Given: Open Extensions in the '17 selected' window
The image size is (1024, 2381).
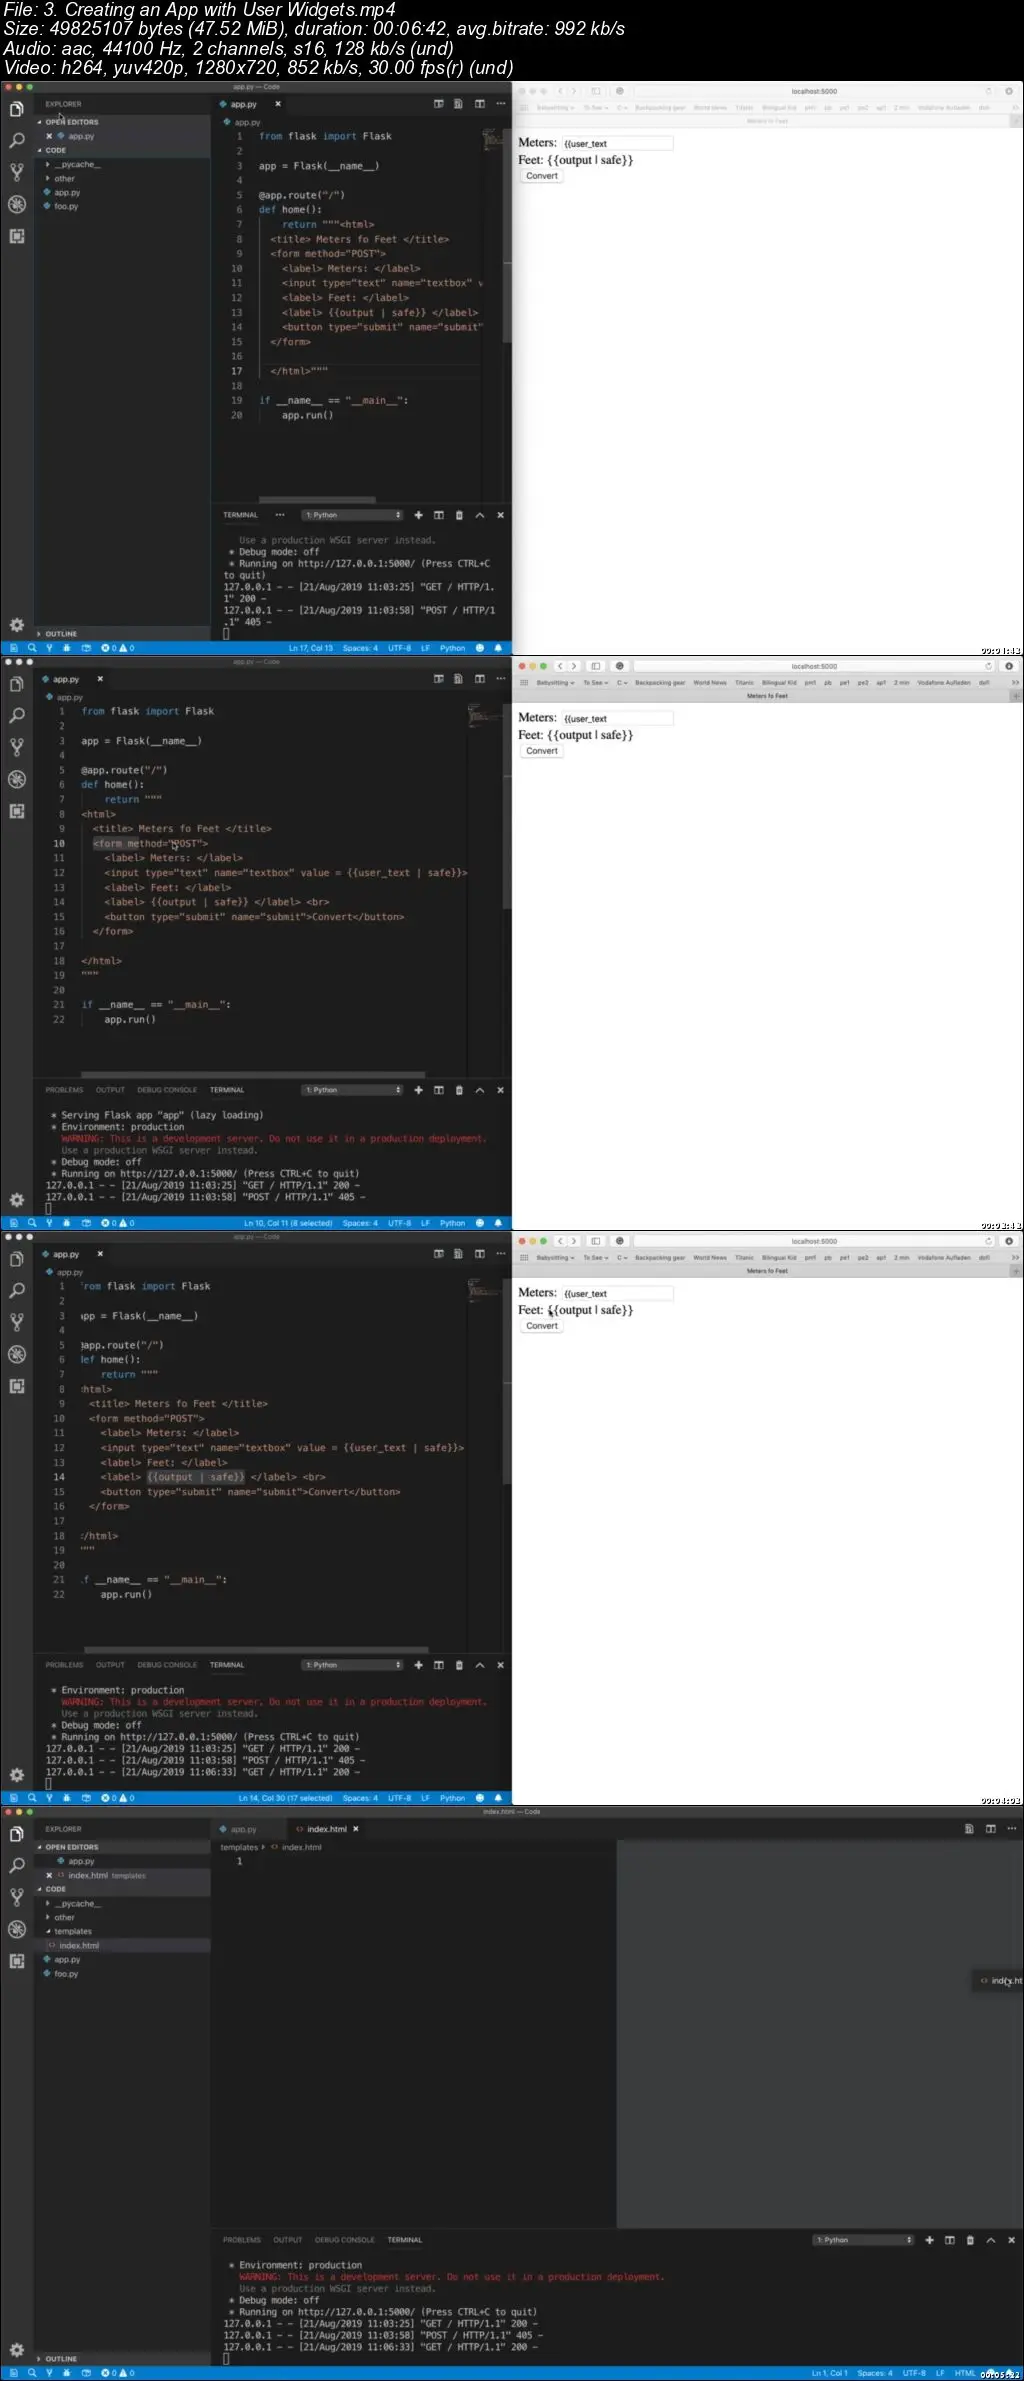Looking at the screenshot, I should (16, 1386).
